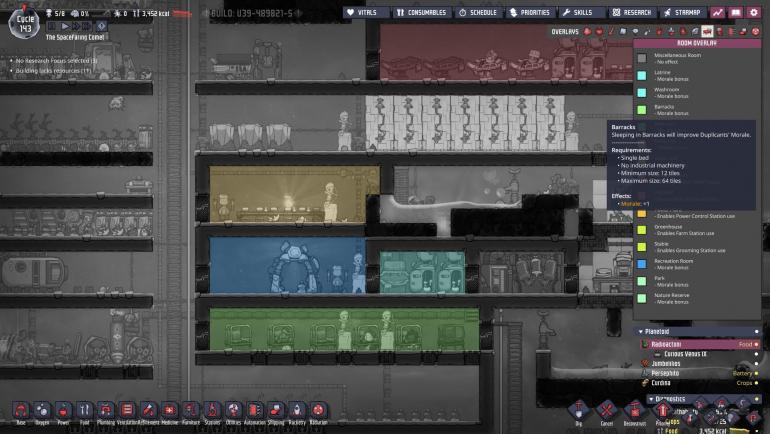Open the gear options menu
Image resolution: width=770 pixels, height=434 pixels.
click(x=753, y=12)
